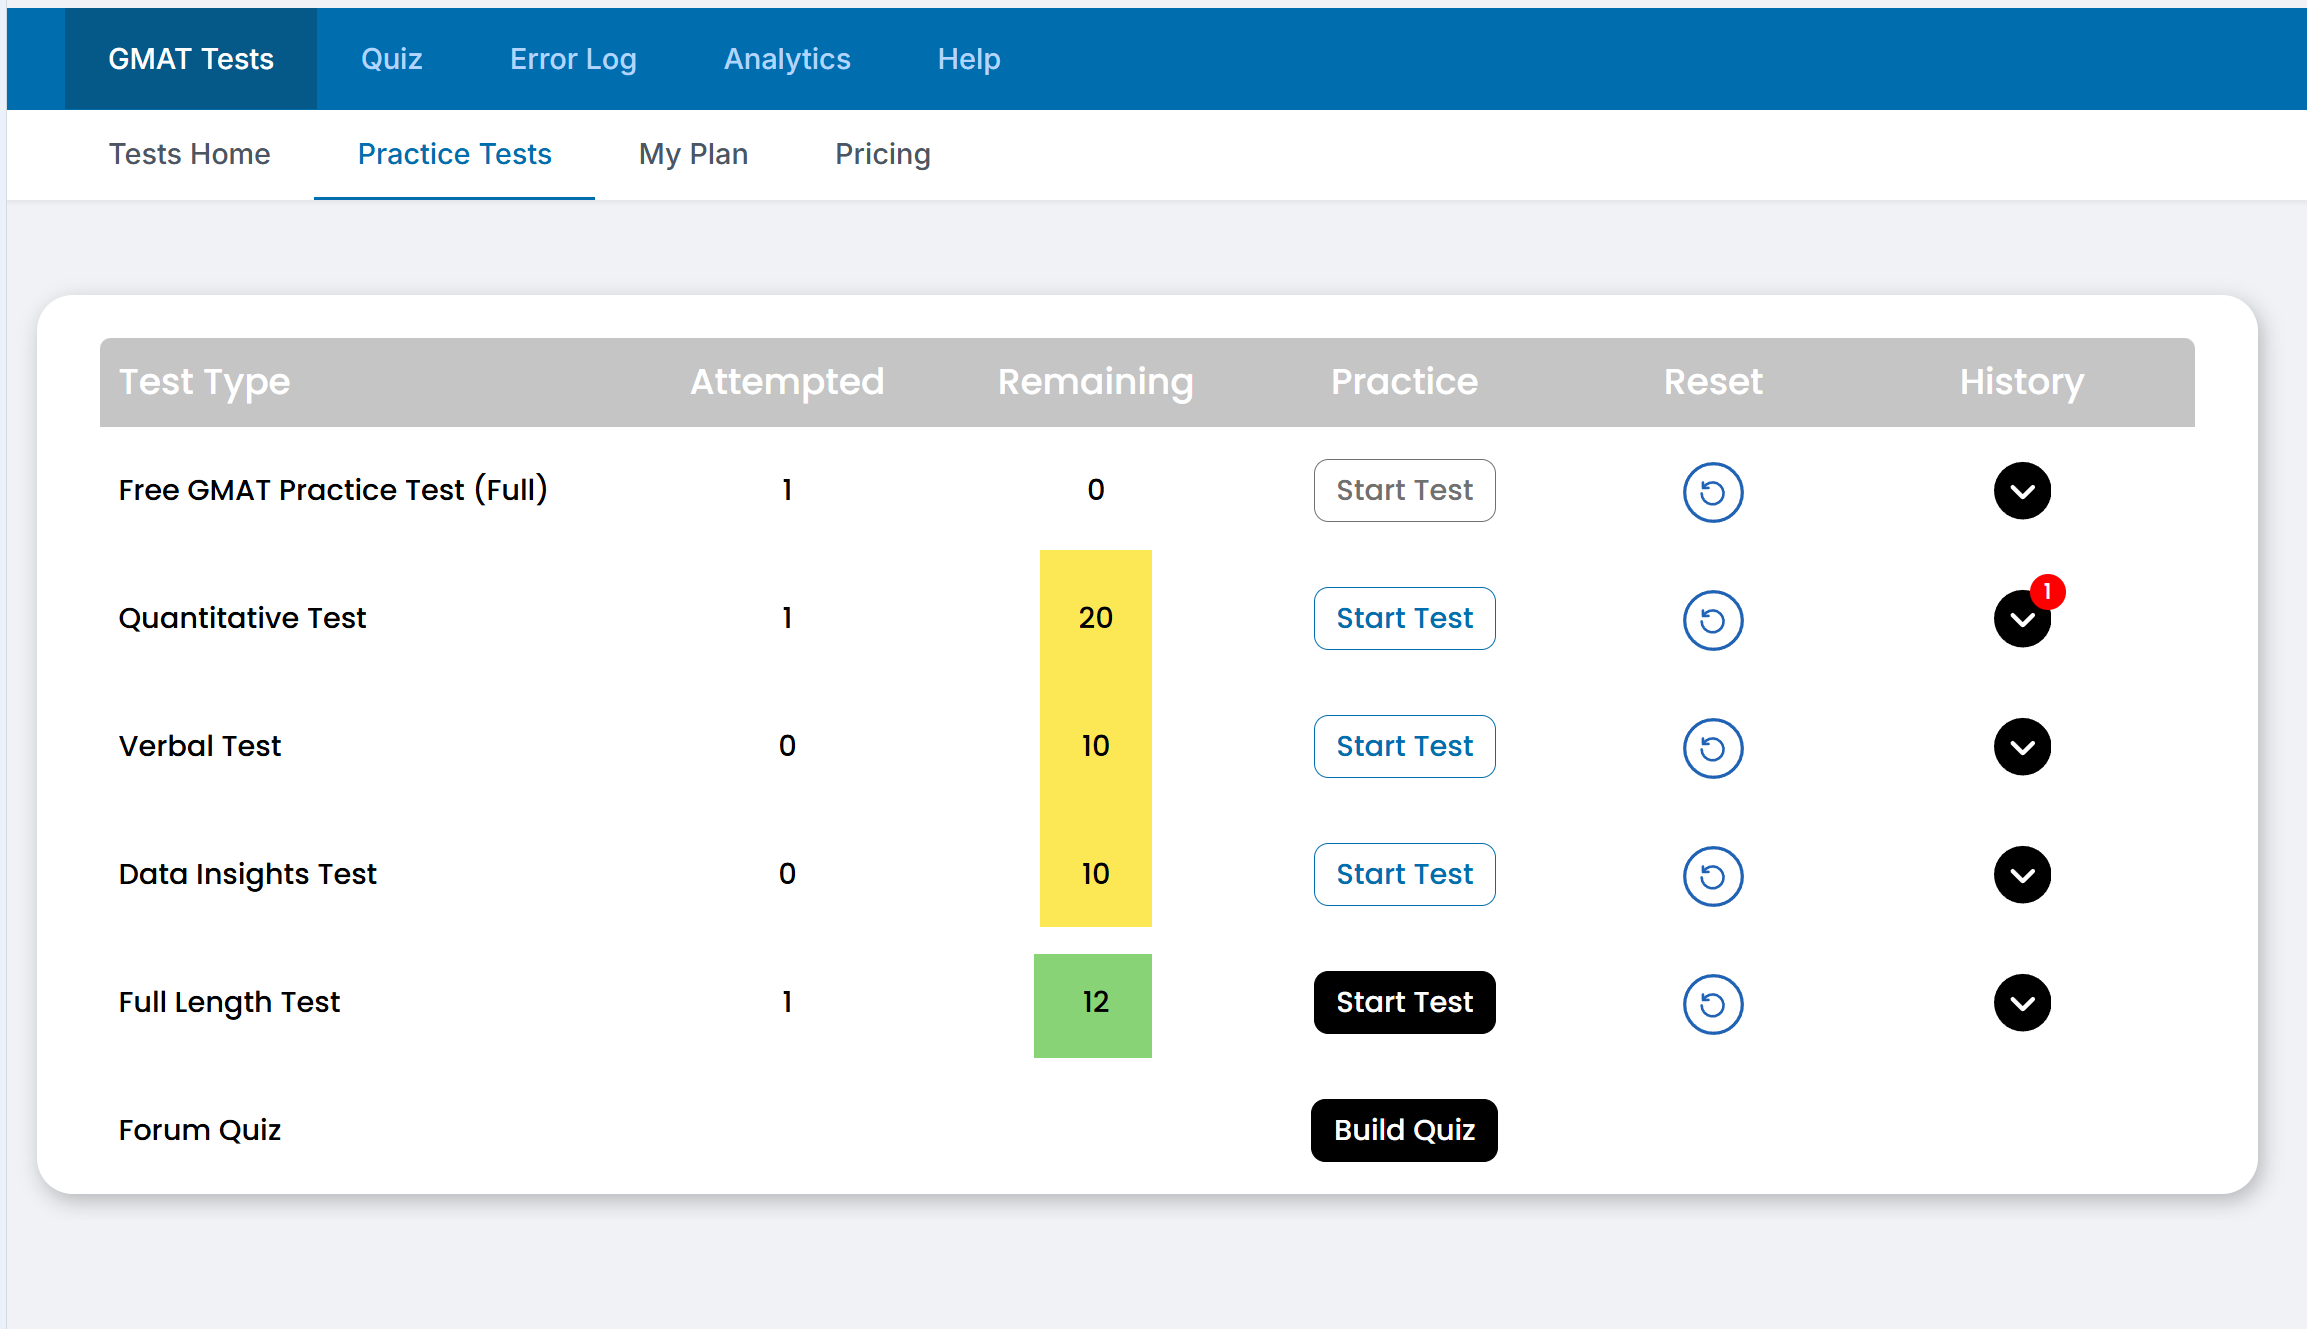The height and width of the screenshot is (1329, 2307).
Task: Open Full Length Test history chevron
Action: tap(2021, 1003)
